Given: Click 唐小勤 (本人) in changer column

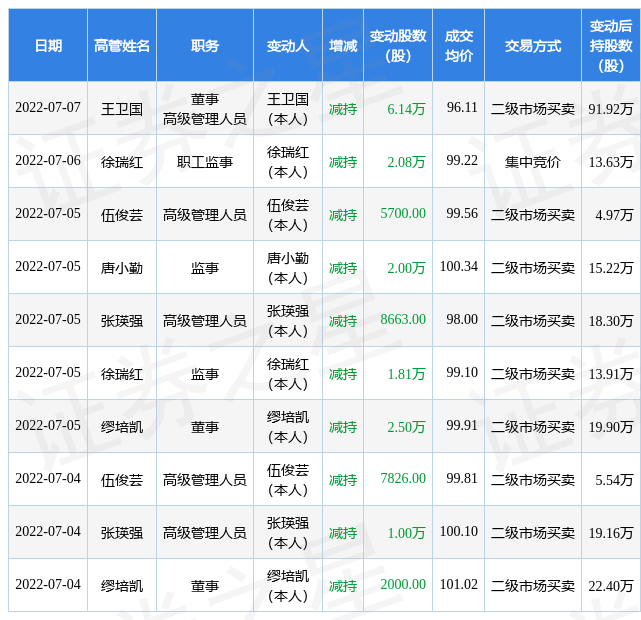Looking at the screenshot, I should [x=288, y=268].
